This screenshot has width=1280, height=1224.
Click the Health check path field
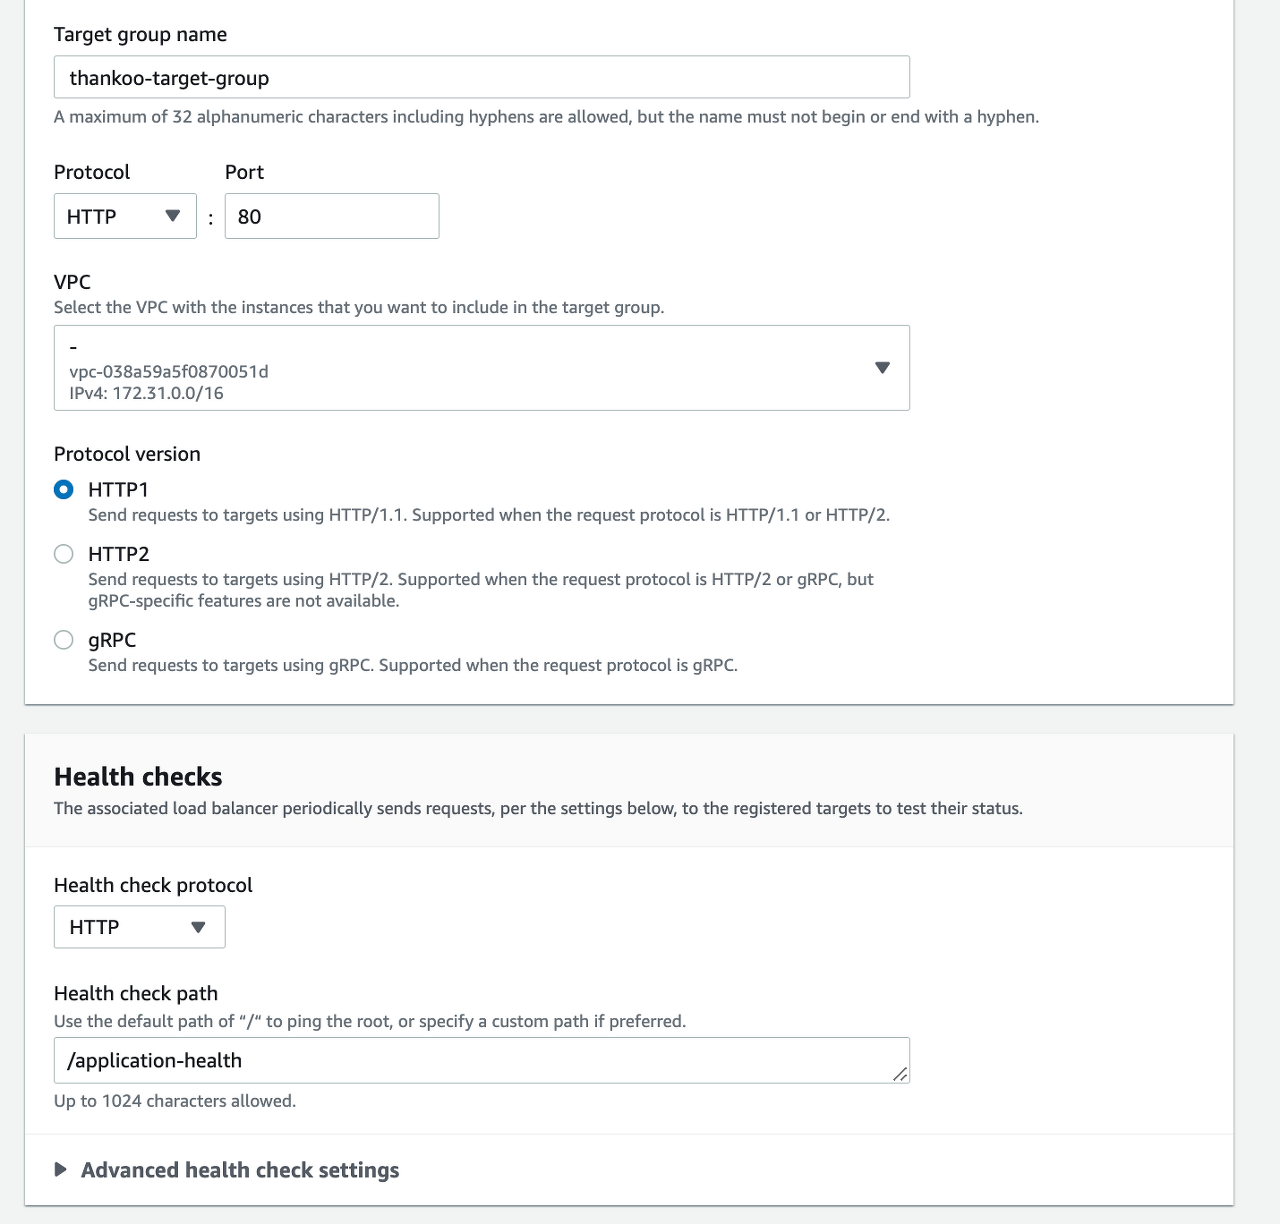coord(482,1060)
